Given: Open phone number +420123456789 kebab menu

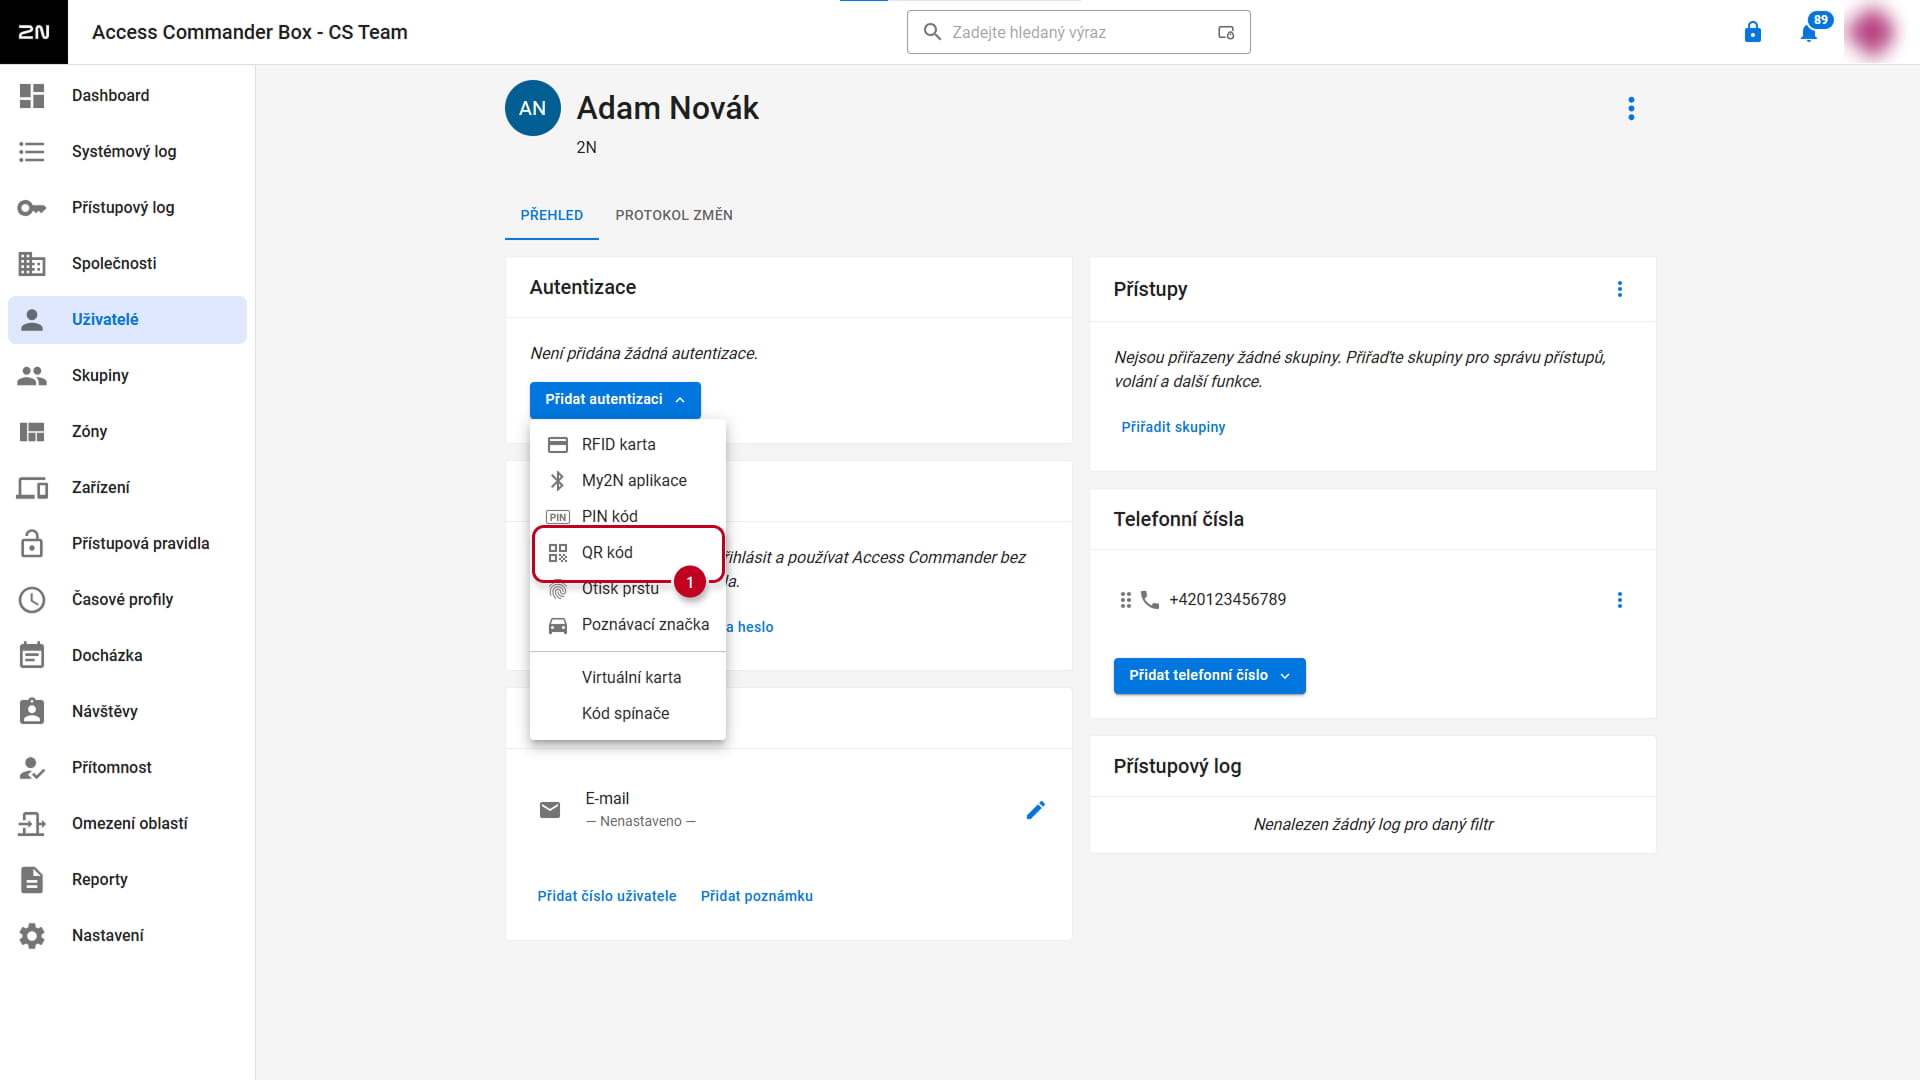Looking at the screenshot, I should pyautogui.click(x=1620, y=600).
